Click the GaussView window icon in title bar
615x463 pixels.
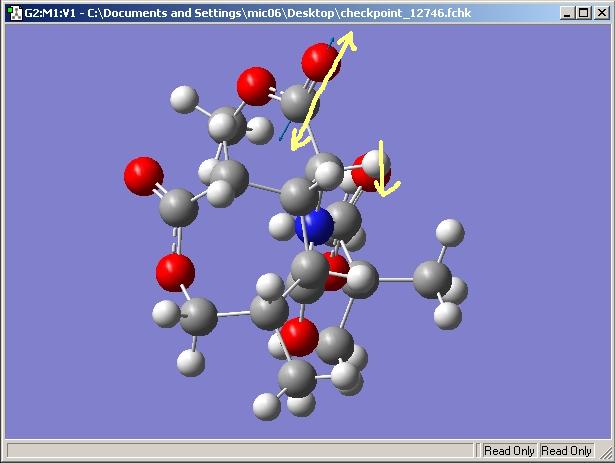point(15,13)
